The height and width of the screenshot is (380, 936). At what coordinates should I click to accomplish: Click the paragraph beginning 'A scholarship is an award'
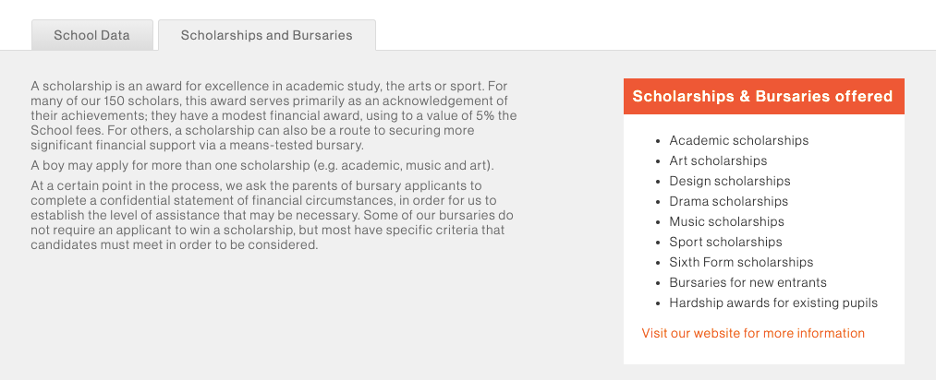coord(273,115)
